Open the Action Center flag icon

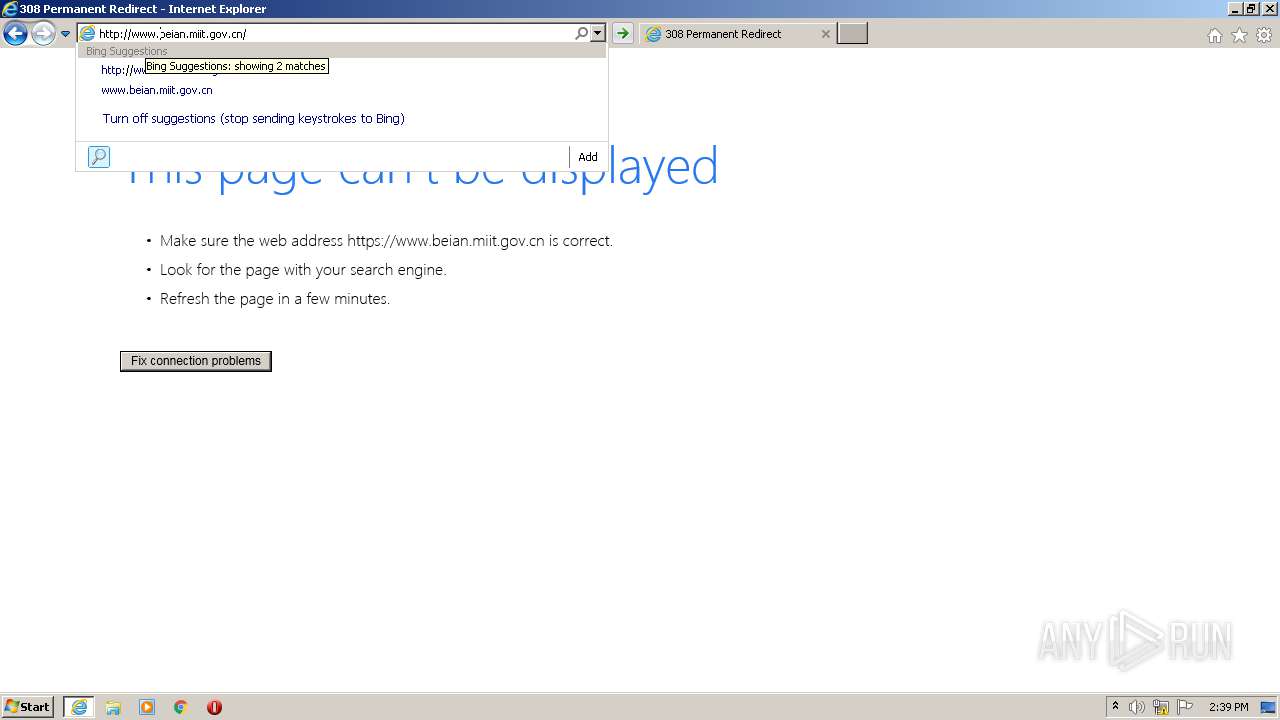click(x=1185, y=707)
